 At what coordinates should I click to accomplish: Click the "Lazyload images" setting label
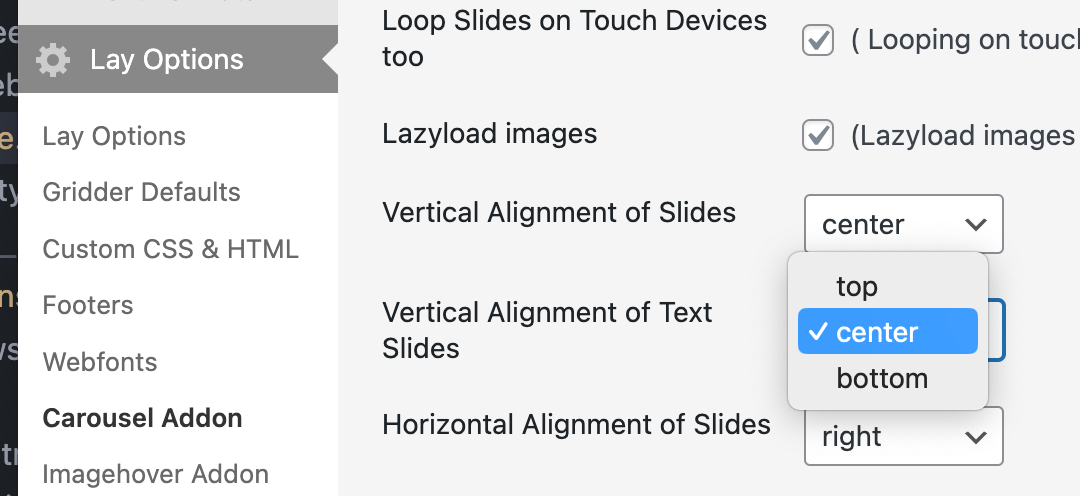[489, 133]
